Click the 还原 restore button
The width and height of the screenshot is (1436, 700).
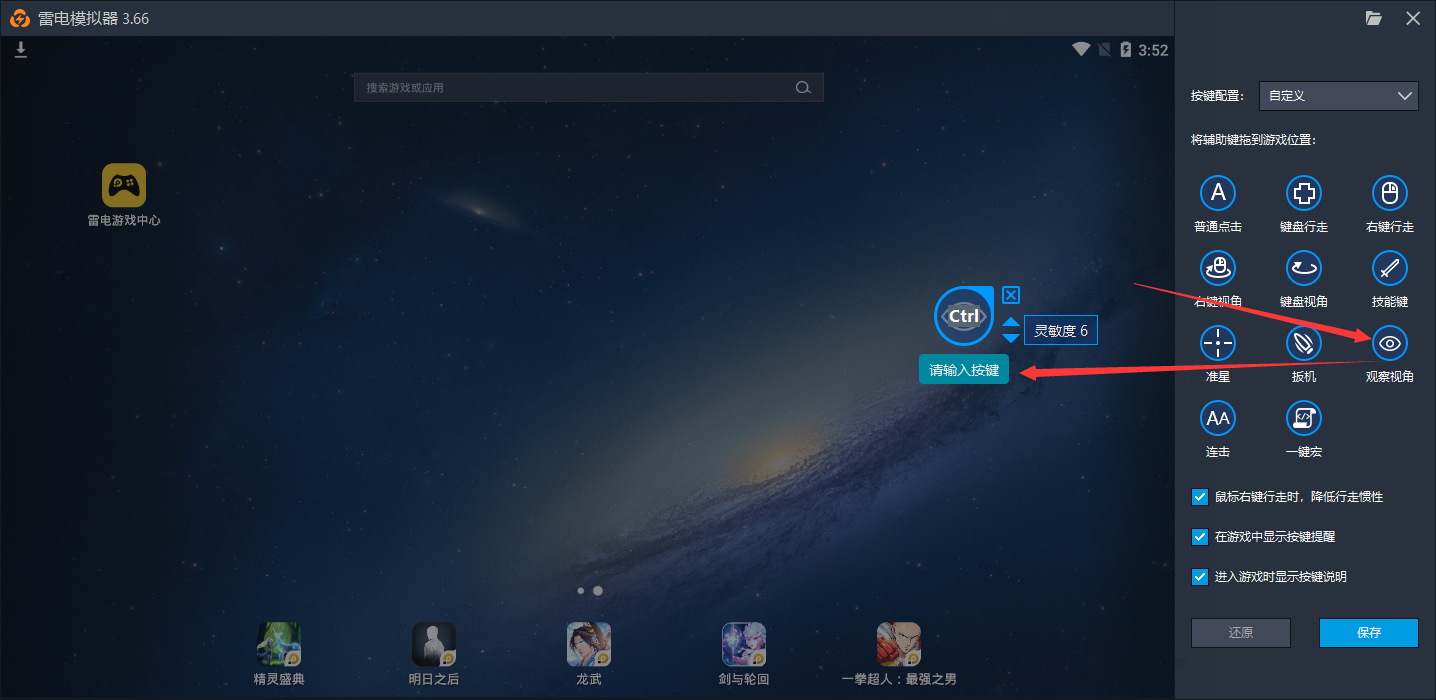(1240, 633)
